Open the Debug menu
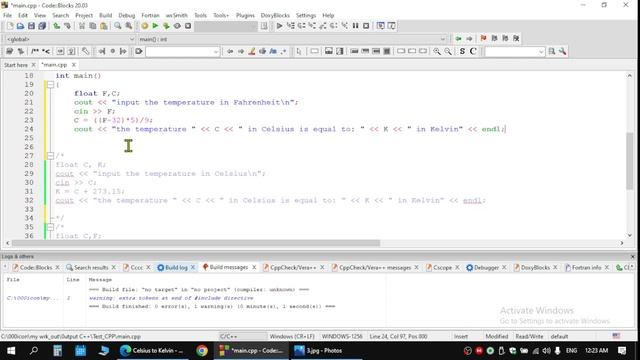This screenshot has width=640, height=360. (127, 15)
